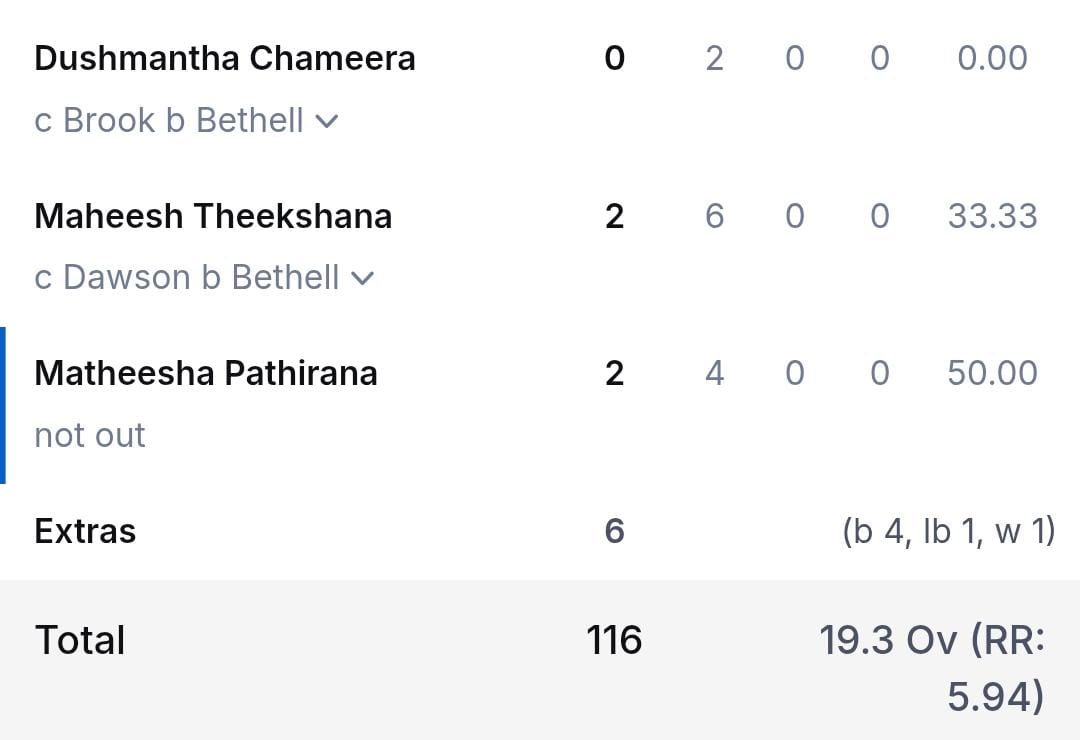
Task: Tap the 'c Dawson b Bethell' dismissal text
Action: pos(187,278)
